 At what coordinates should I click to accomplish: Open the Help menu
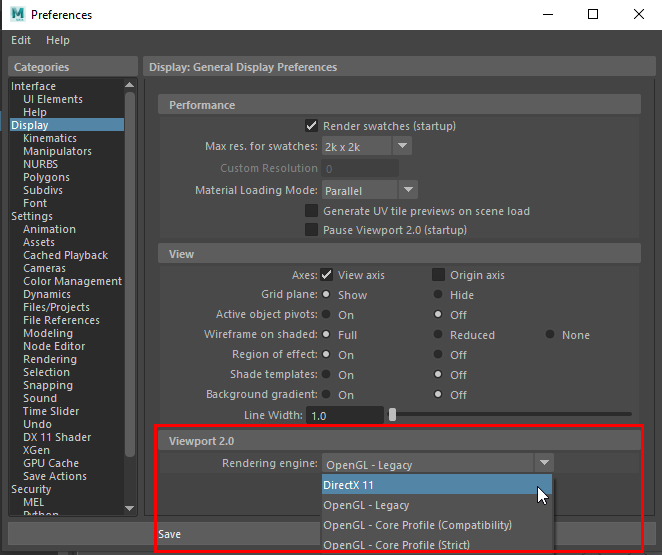(58, 40)
